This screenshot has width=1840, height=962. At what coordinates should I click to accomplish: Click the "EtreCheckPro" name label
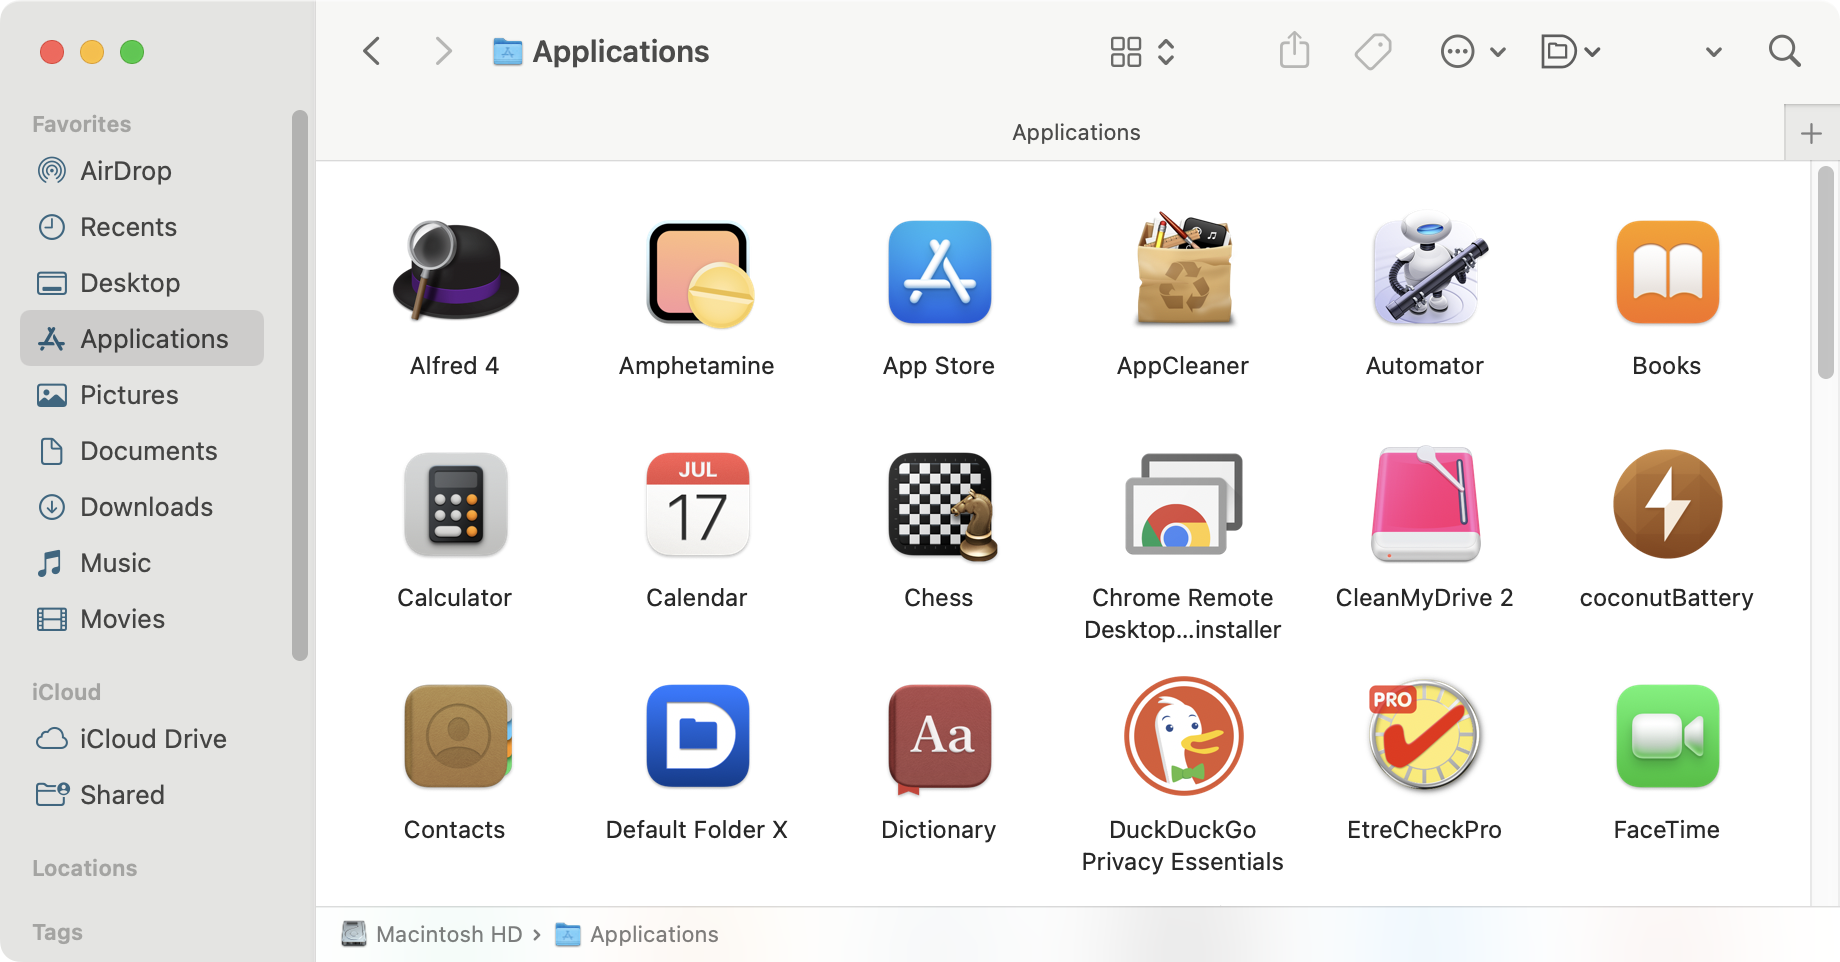(1424, 830)
